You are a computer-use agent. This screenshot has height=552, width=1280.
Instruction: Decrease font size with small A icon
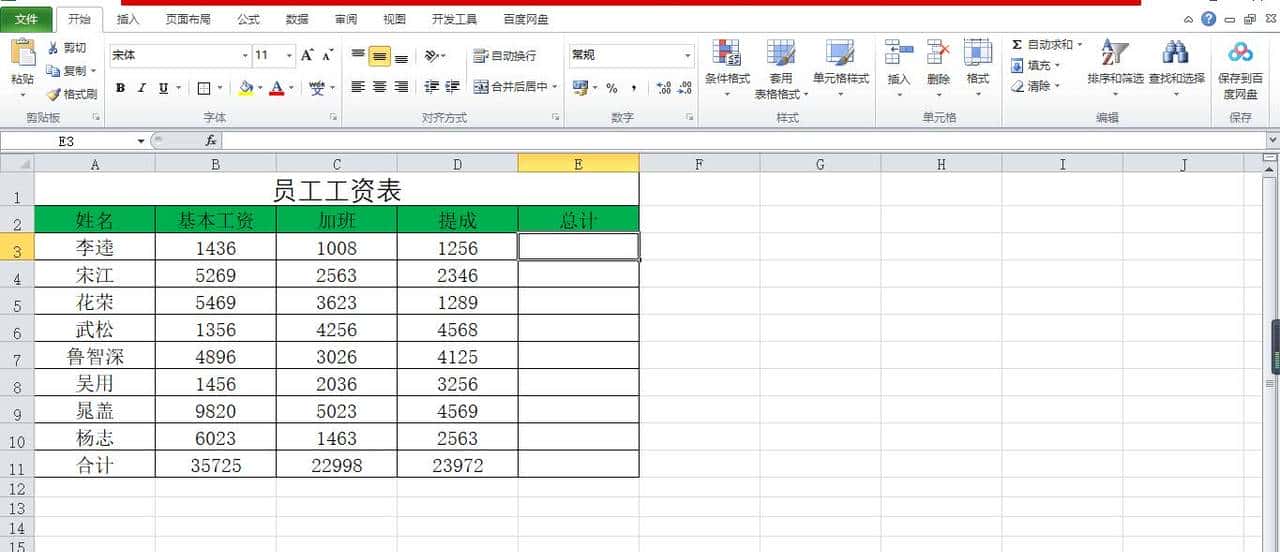pyautogui.click(x=328, y=55)
